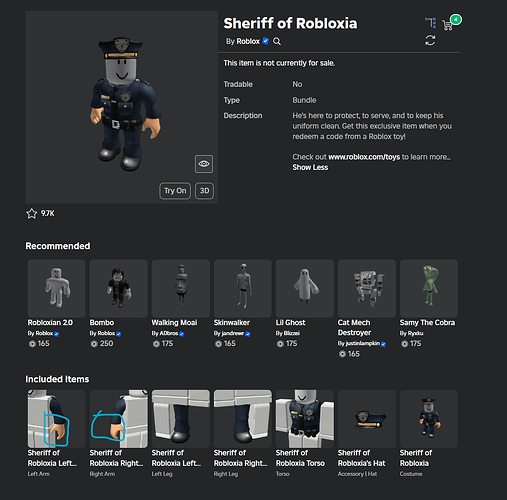Select the Cat Mech Destroyer thumbnail

click(x=367, y=288)
